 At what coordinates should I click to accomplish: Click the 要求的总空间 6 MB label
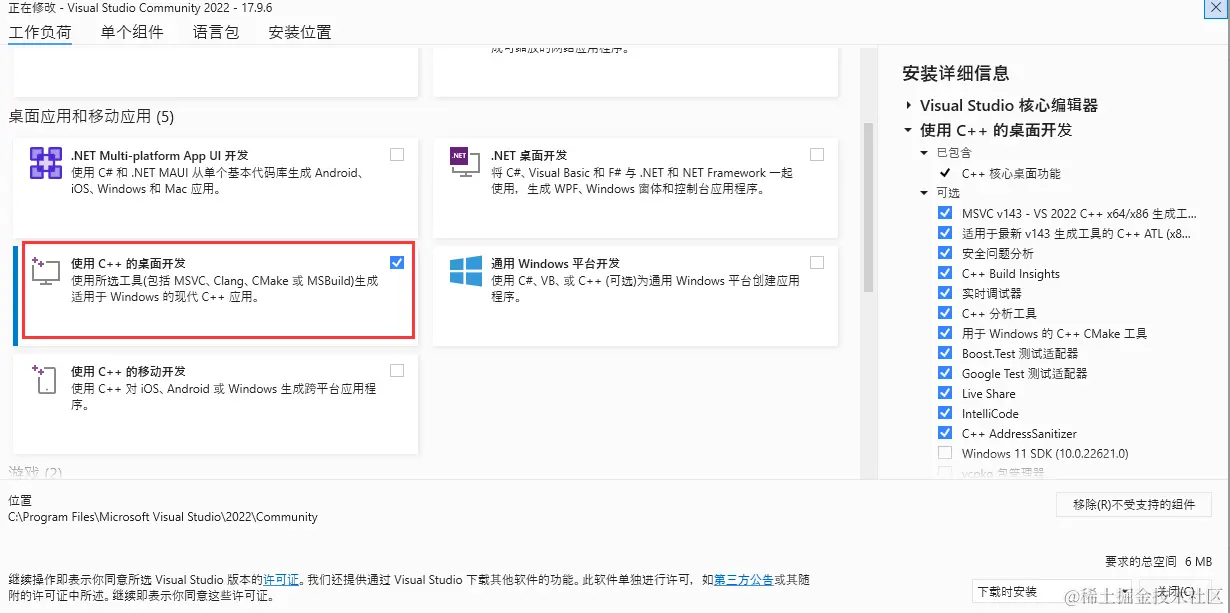1158,561
